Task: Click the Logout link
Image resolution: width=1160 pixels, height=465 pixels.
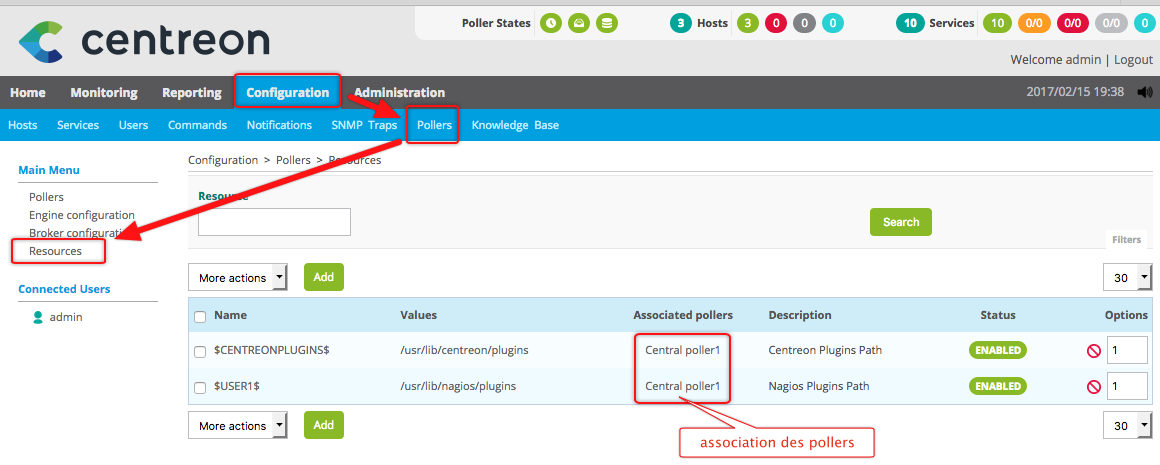Action: [x=1133, y=60]
